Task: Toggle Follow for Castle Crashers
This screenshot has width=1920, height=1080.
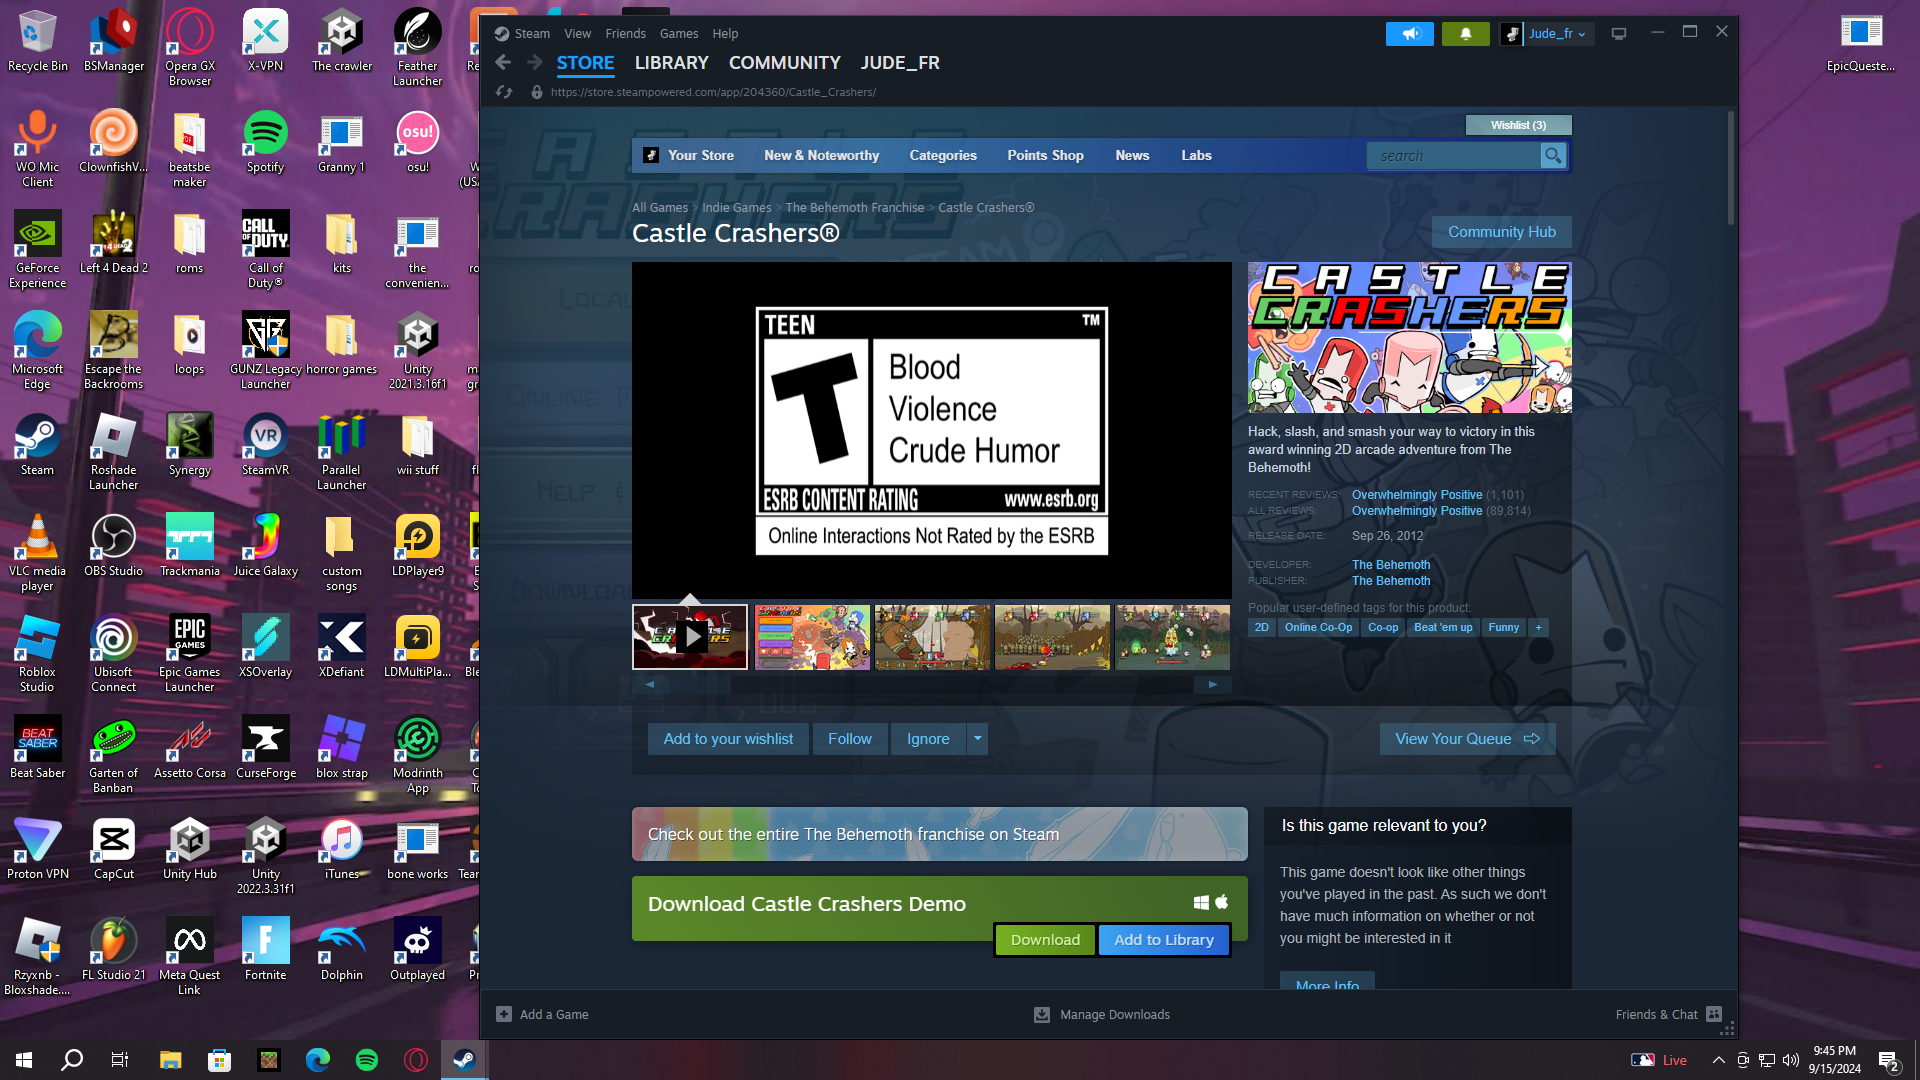Action: pos(849,739)
